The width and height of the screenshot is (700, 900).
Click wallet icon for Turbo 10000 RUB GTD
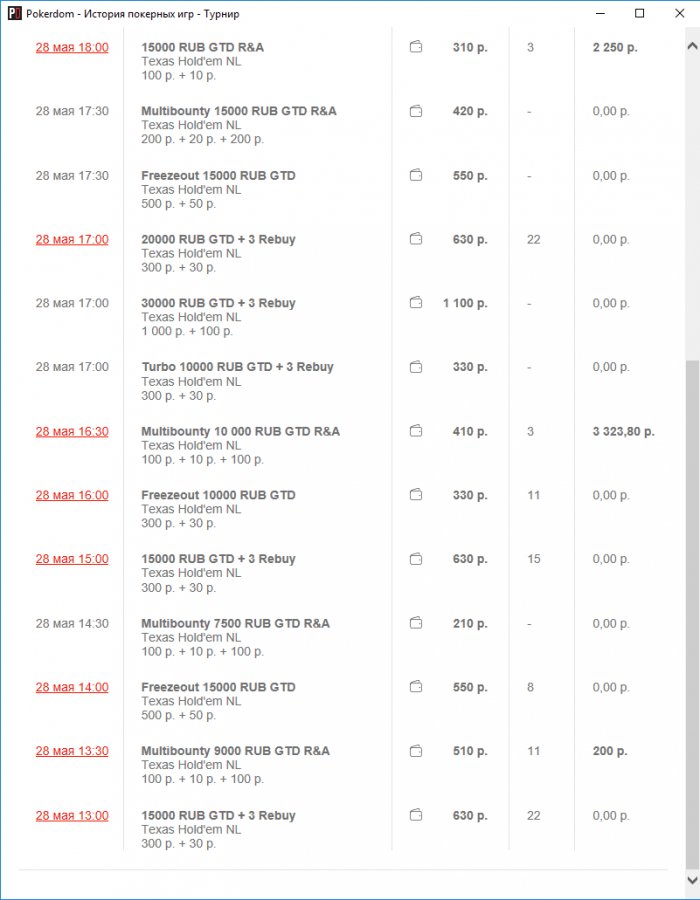tap(416, 367)
